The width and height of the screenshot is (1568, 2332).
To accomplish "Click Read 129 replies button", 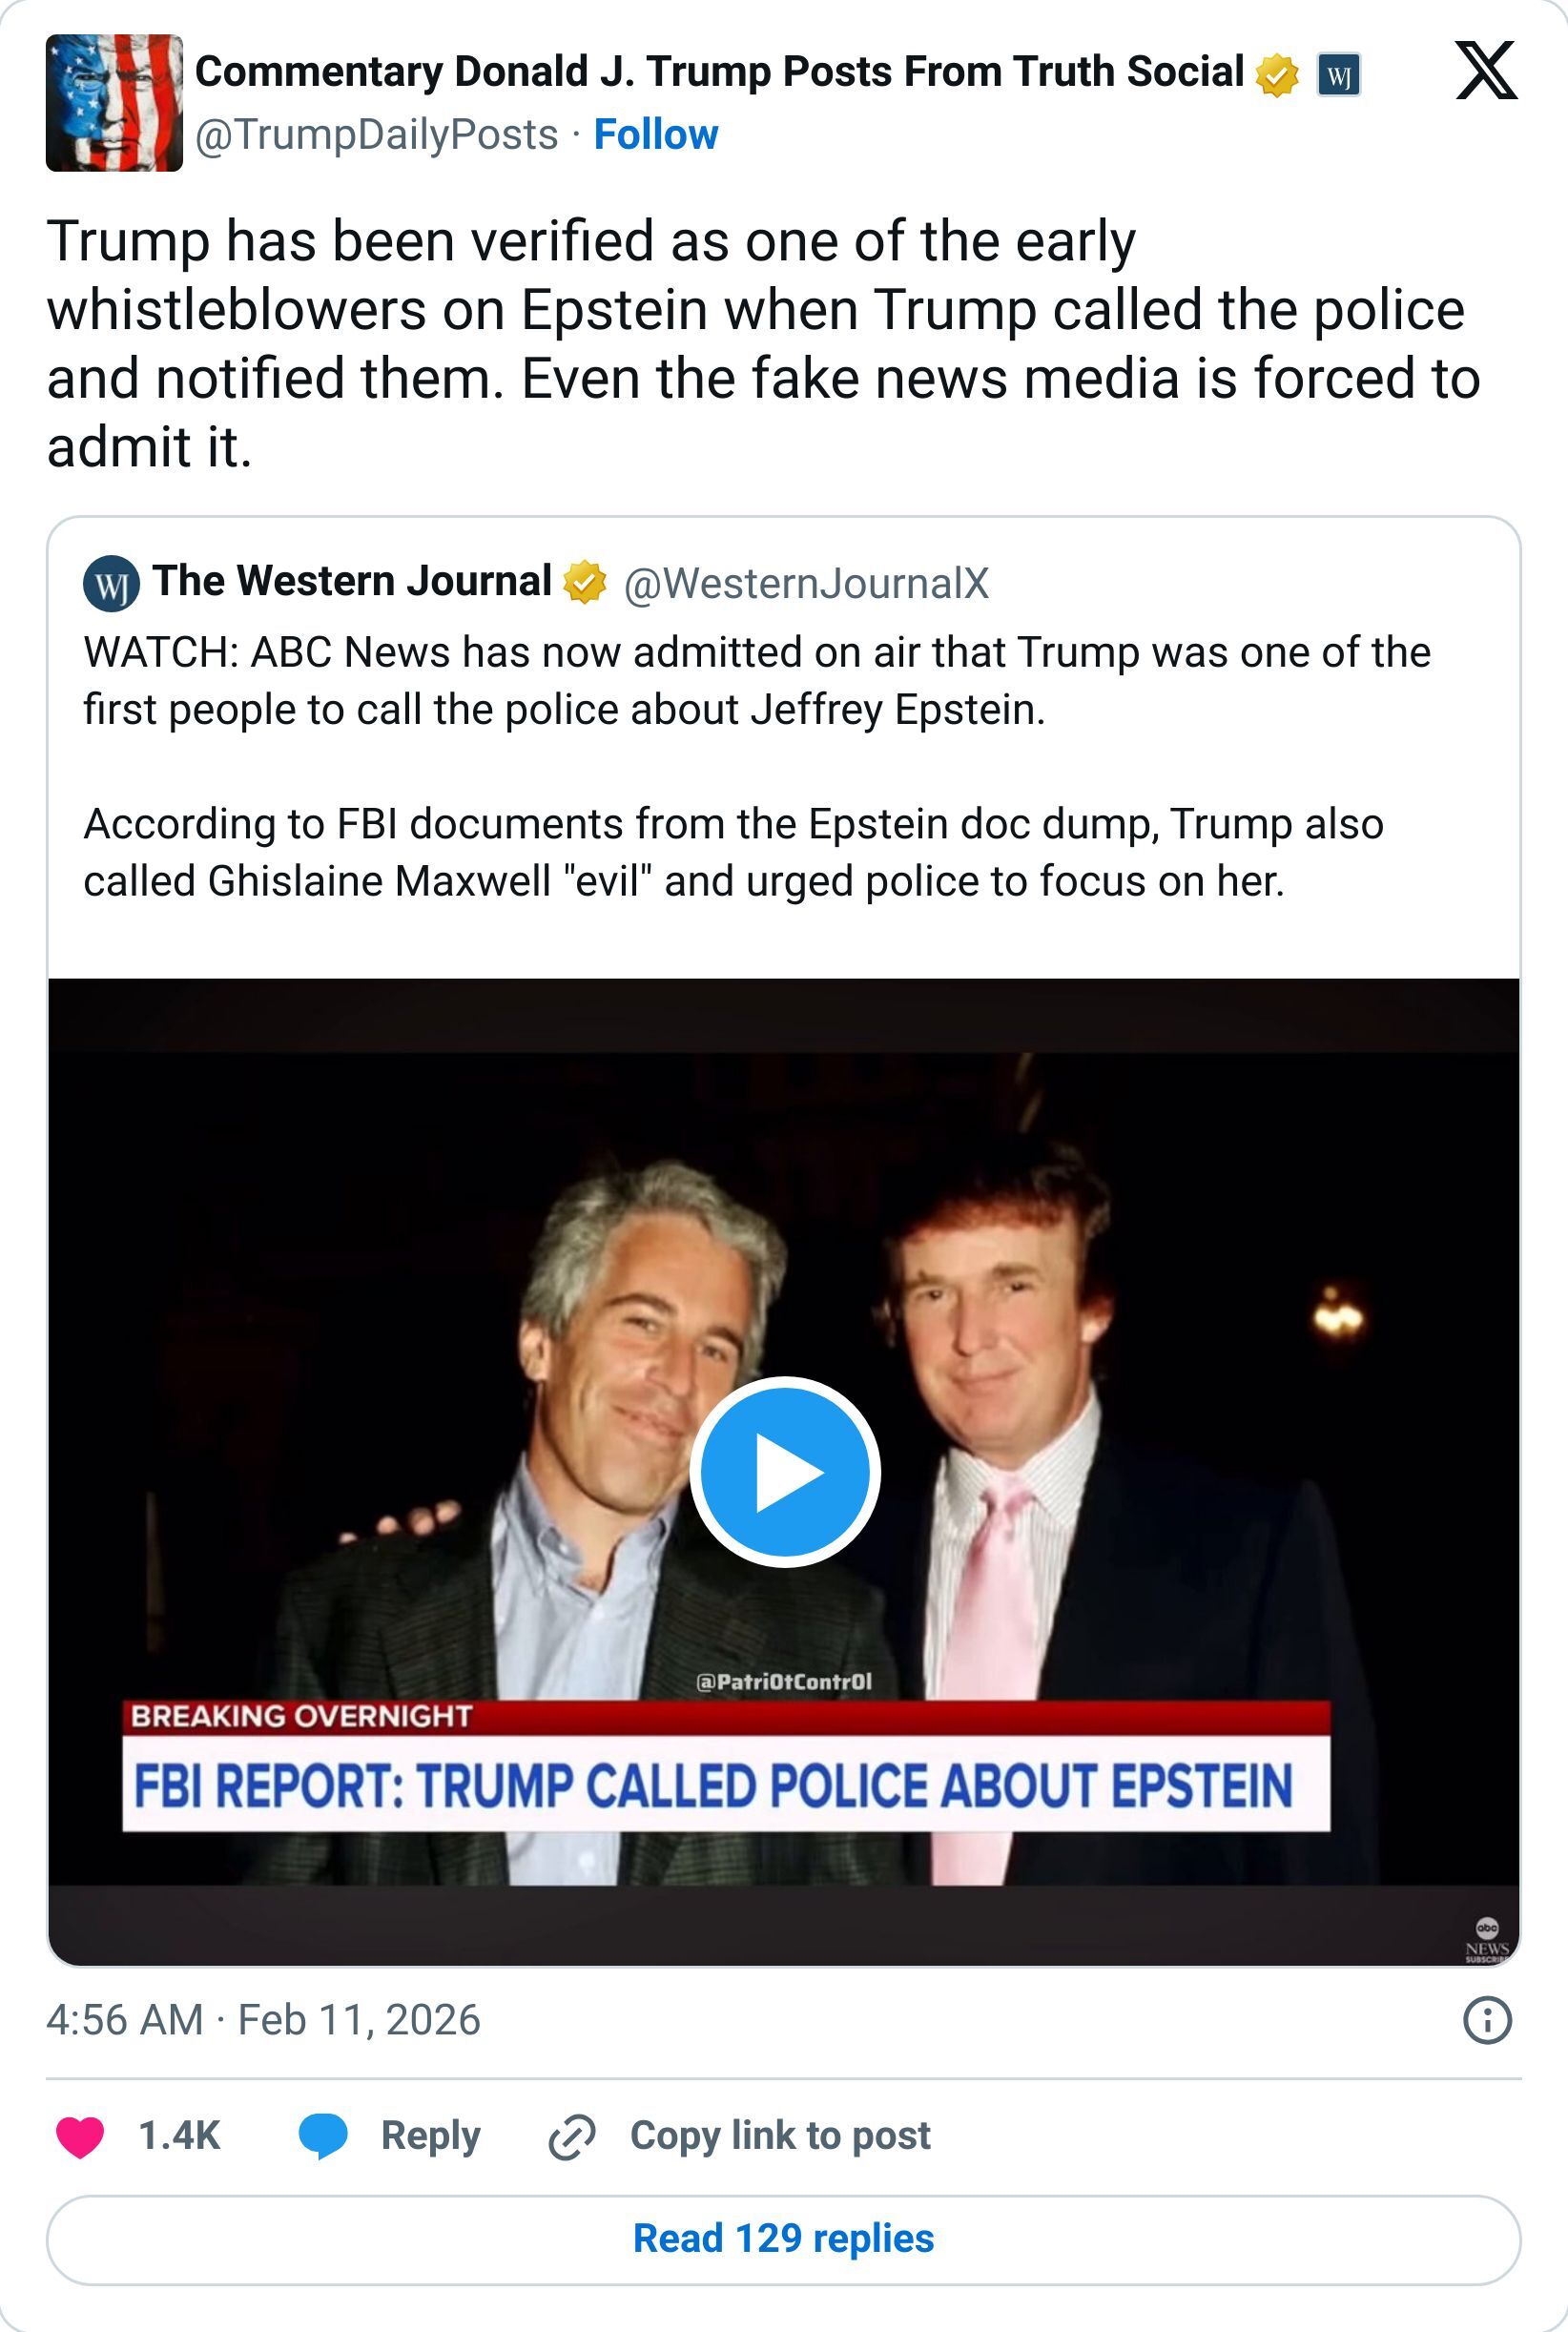I will point(784,2239).
